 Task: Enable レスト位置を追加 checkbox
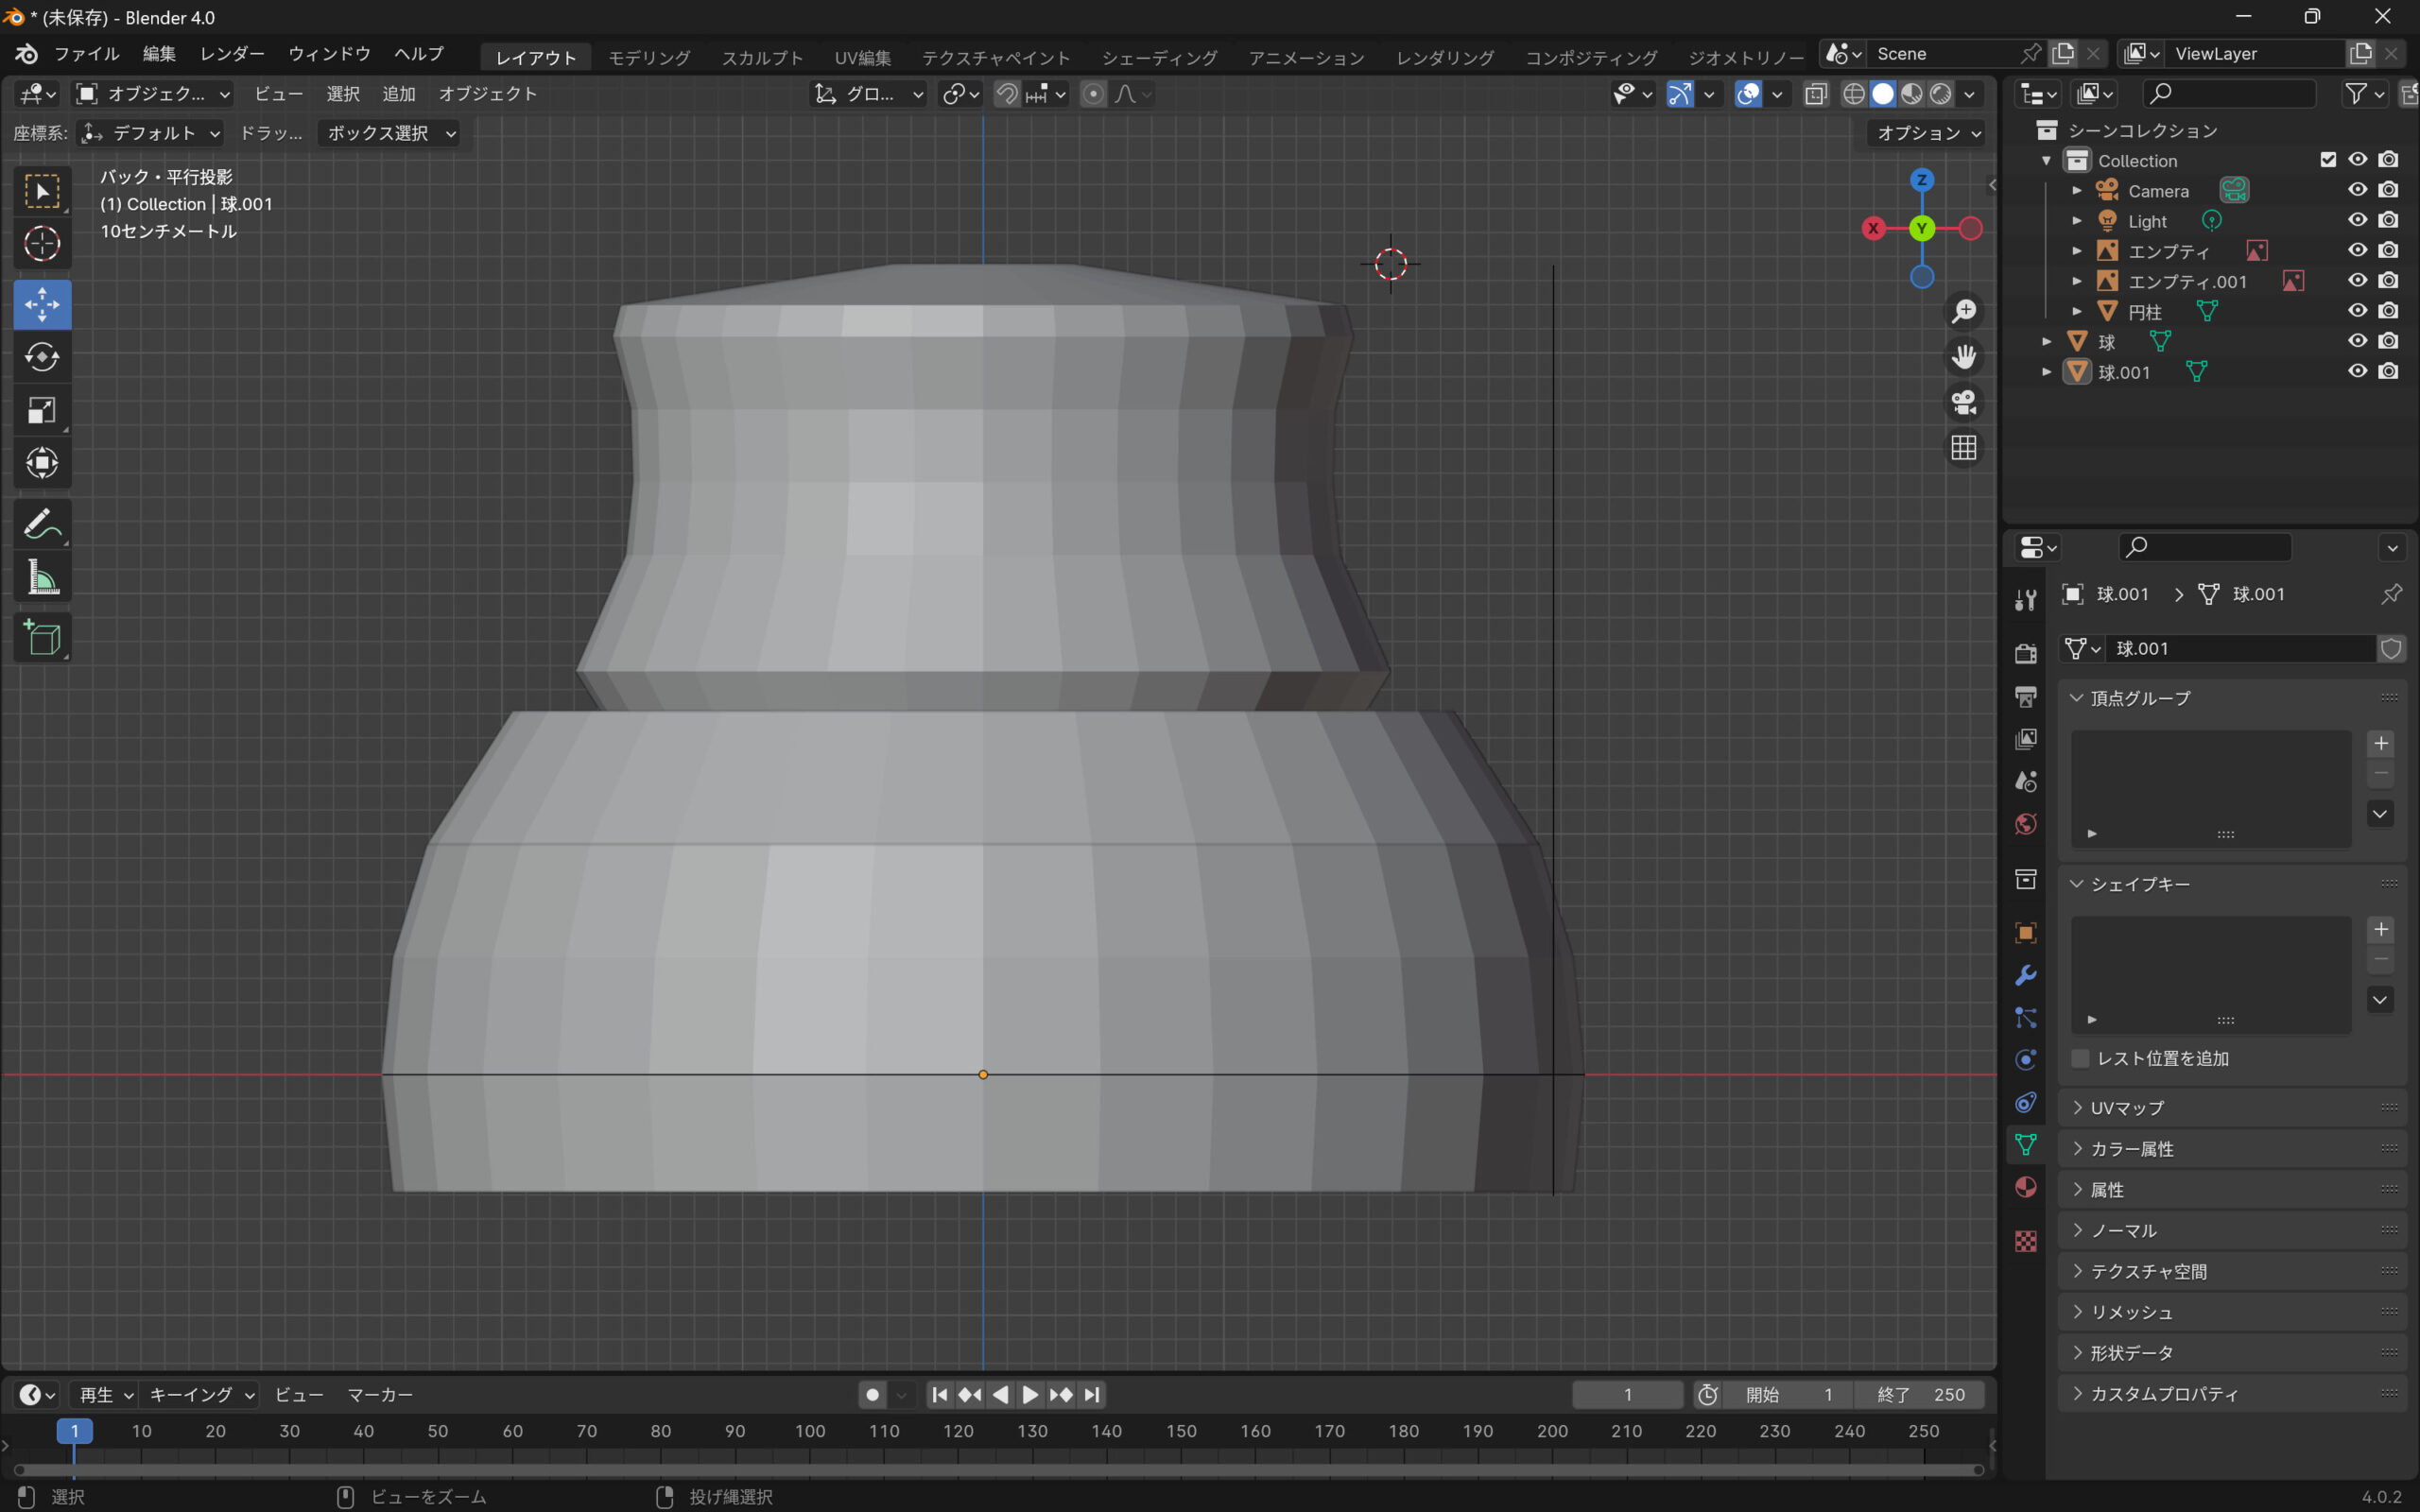pyautogui.click(x=2081, y=1058)
